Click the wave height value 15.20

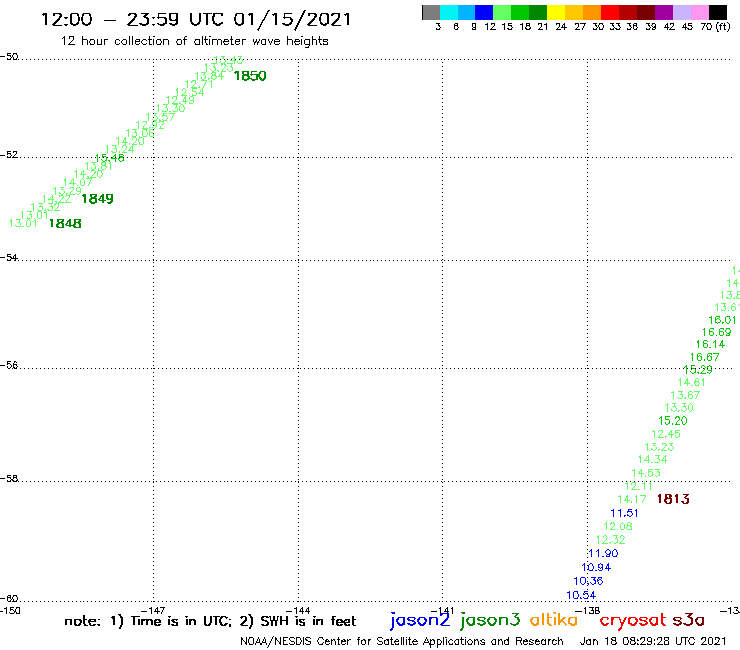[x=673, y=421]
